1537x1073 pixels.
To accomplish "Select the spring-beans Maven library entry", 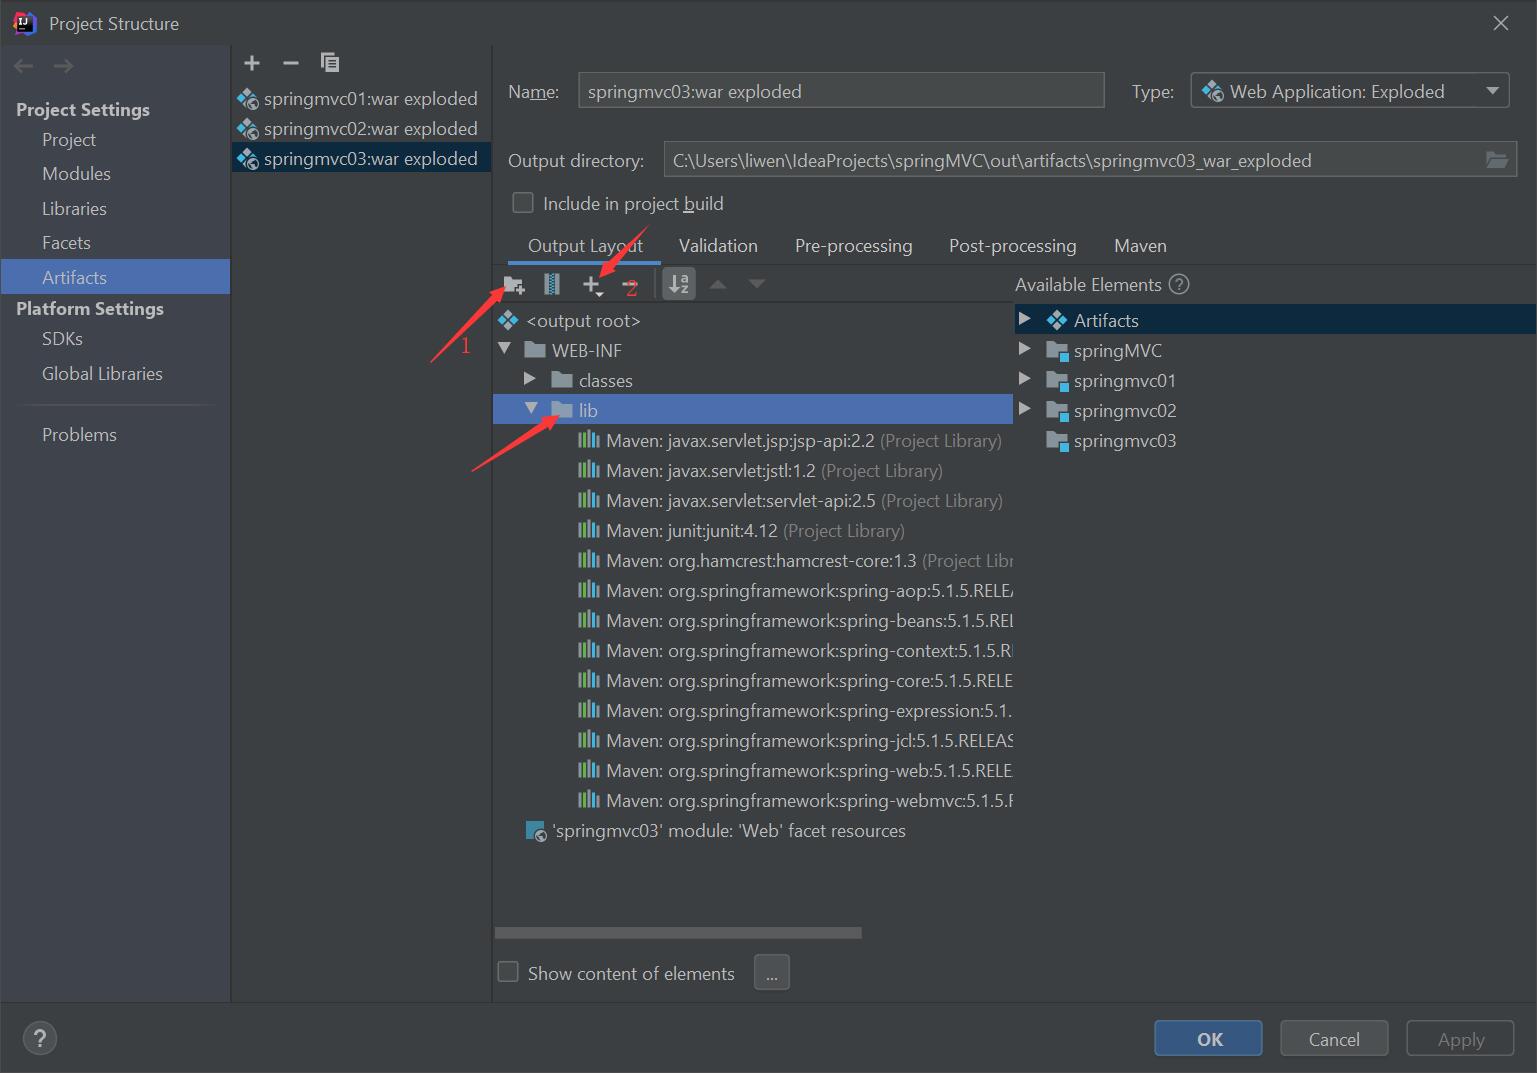I will [x=795, y=621].
